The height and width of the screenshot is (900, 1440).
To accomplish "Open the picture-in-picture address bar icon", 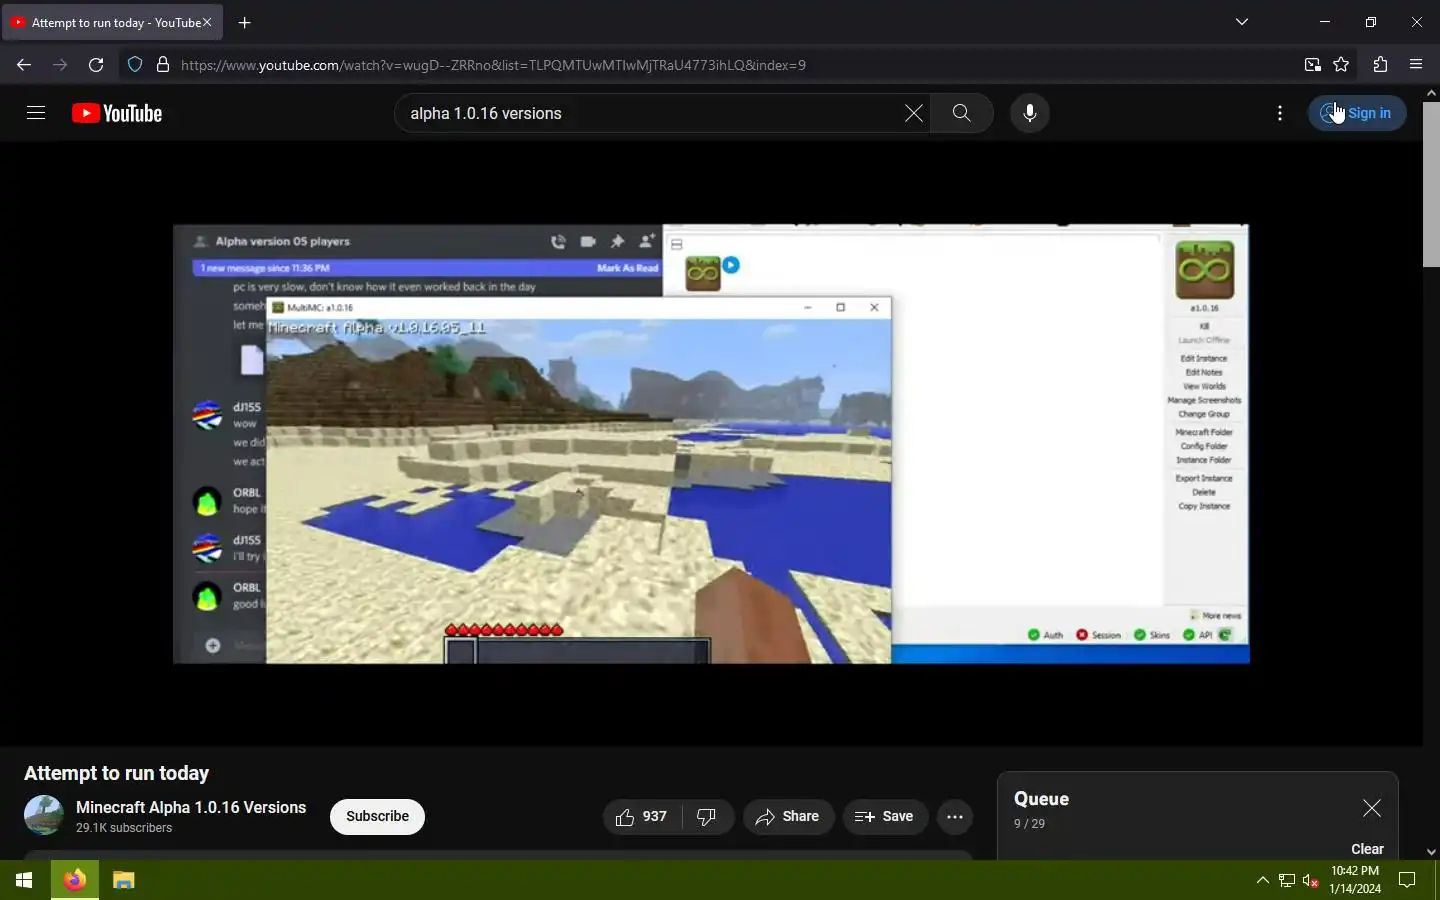I will [1312, 65].
